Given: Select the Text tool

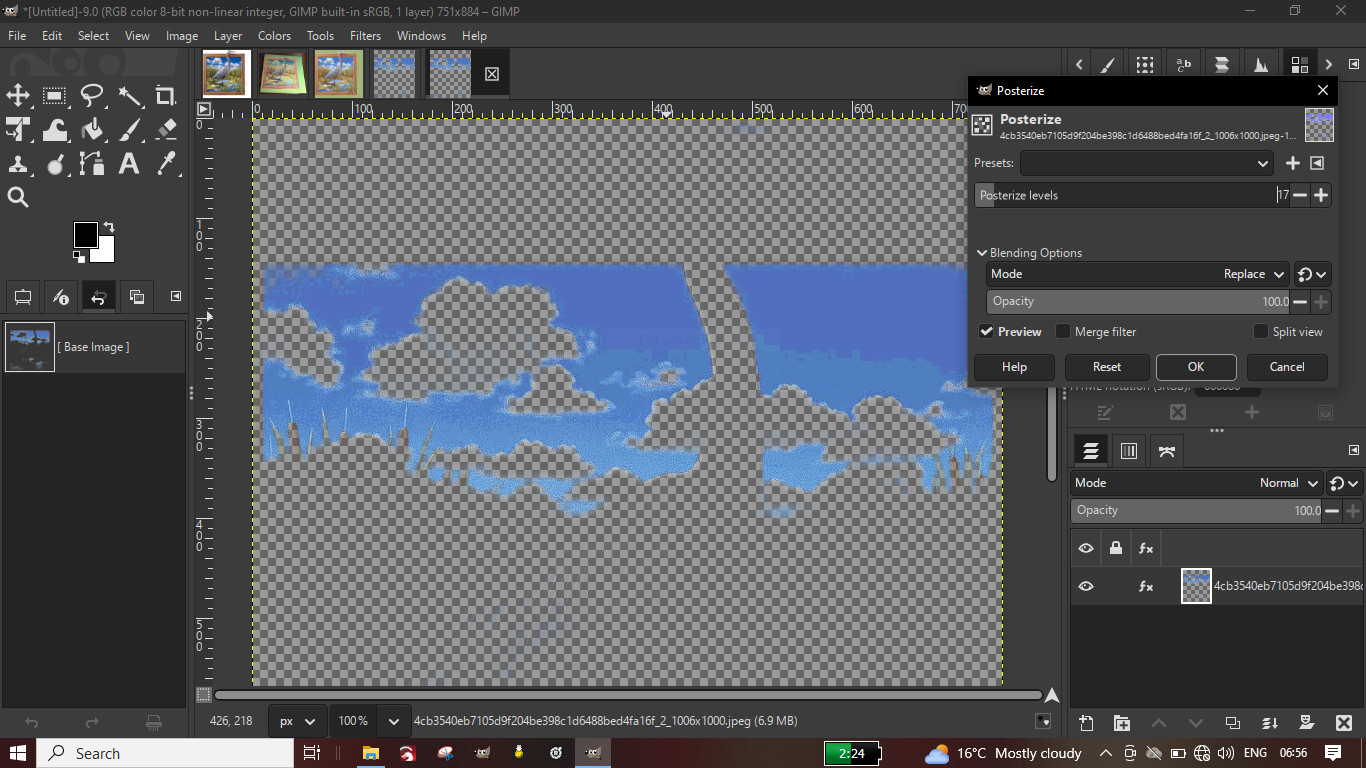Looking at the screenshot, I should [x=129, y=164].
